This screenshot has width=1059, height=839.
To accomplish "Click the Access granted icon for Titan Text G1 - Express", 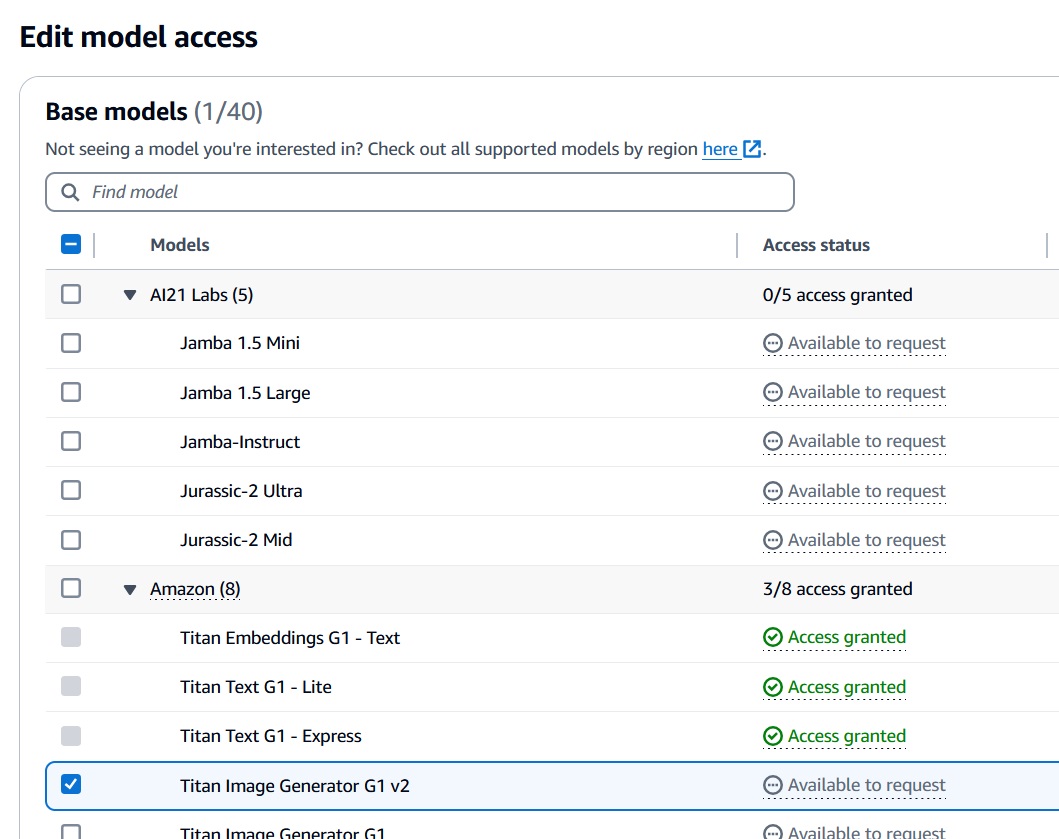I will coord(772,736).
